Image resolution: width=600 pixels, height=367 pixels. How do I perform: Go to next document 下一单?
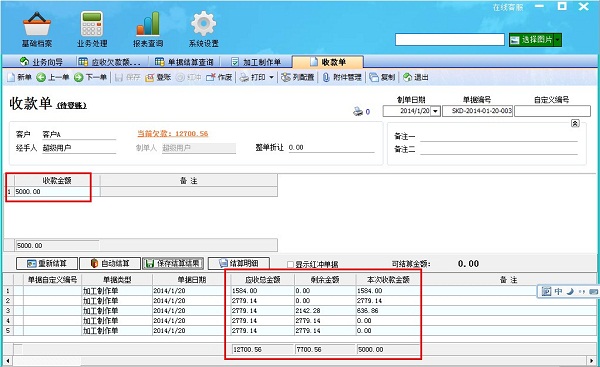click(90, 77)
